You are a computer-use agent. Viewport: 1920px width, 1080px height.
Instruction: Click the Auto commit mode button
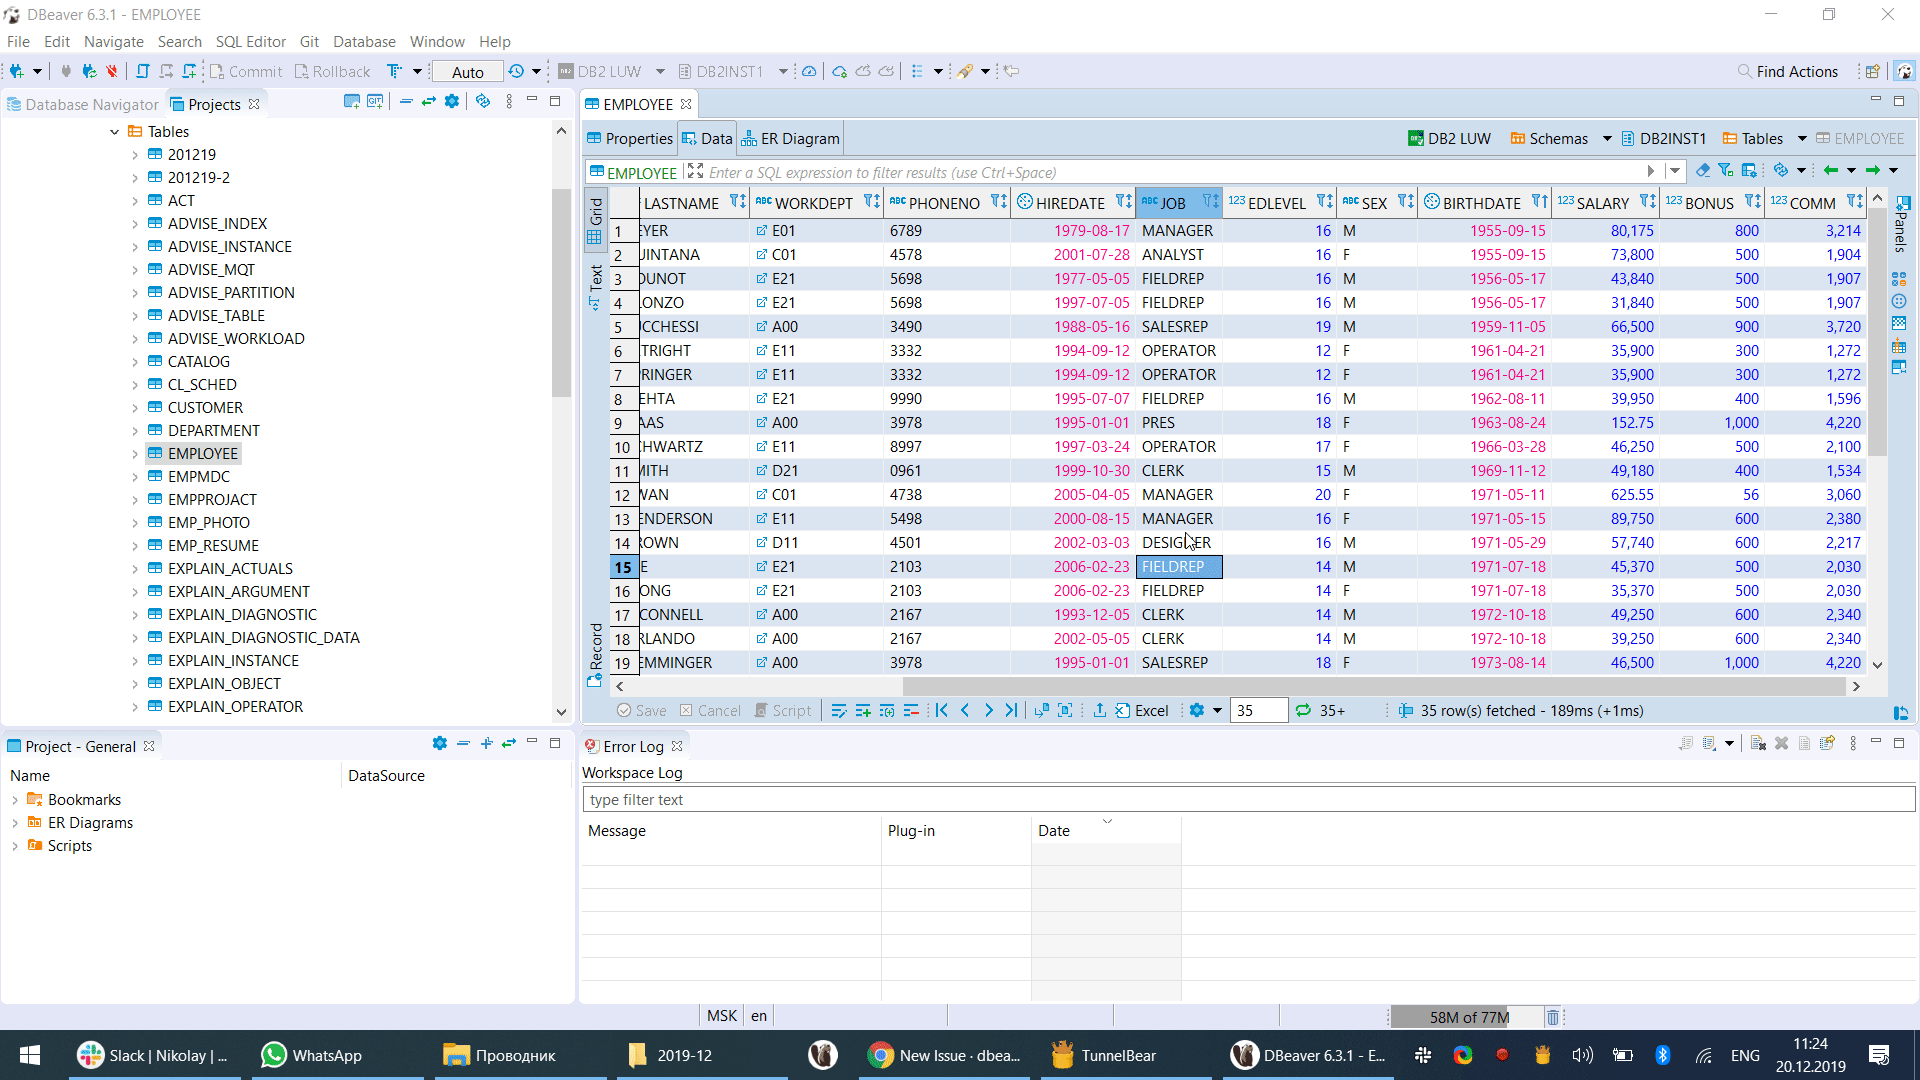pos(467,72)
